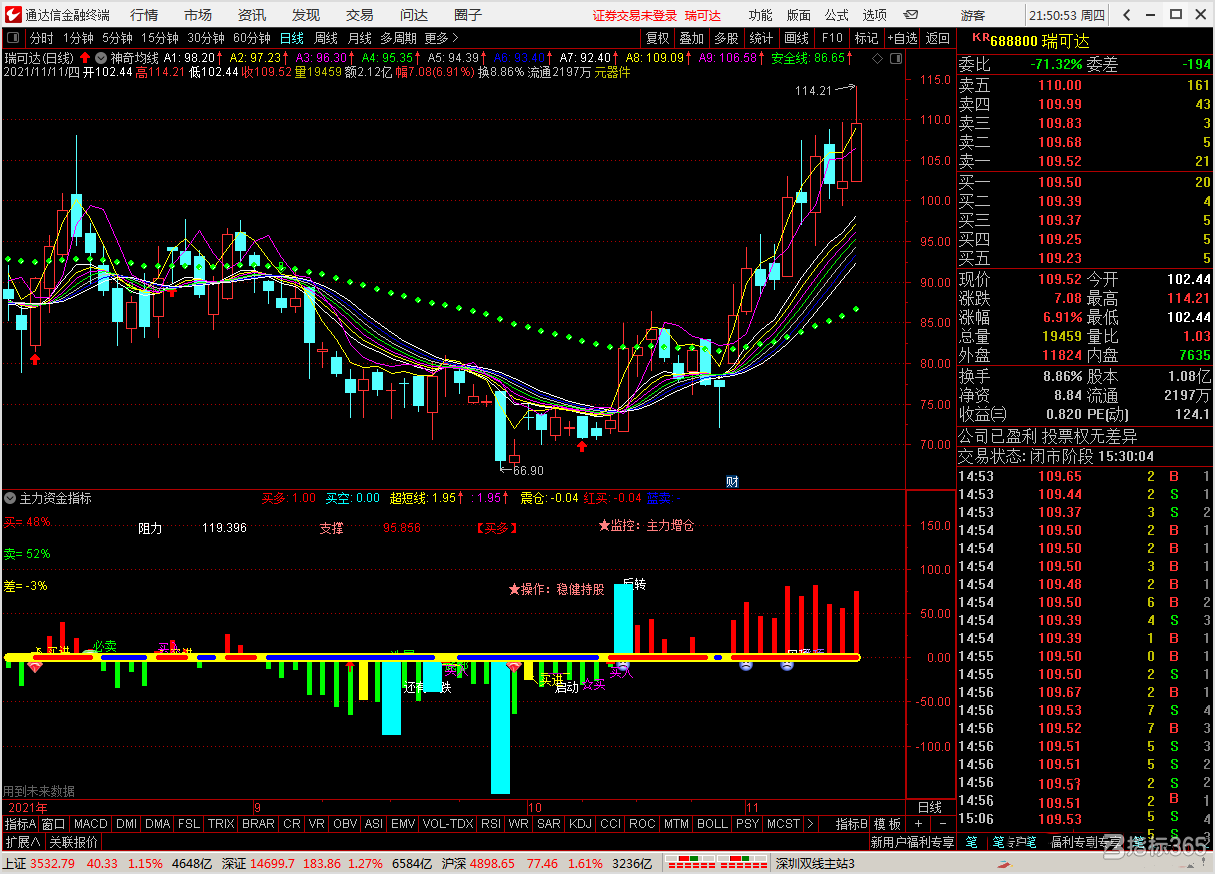1215x874 pixels.
Task: Click leftmost red up-arrow signal under candles
Action: coord(35,358)
